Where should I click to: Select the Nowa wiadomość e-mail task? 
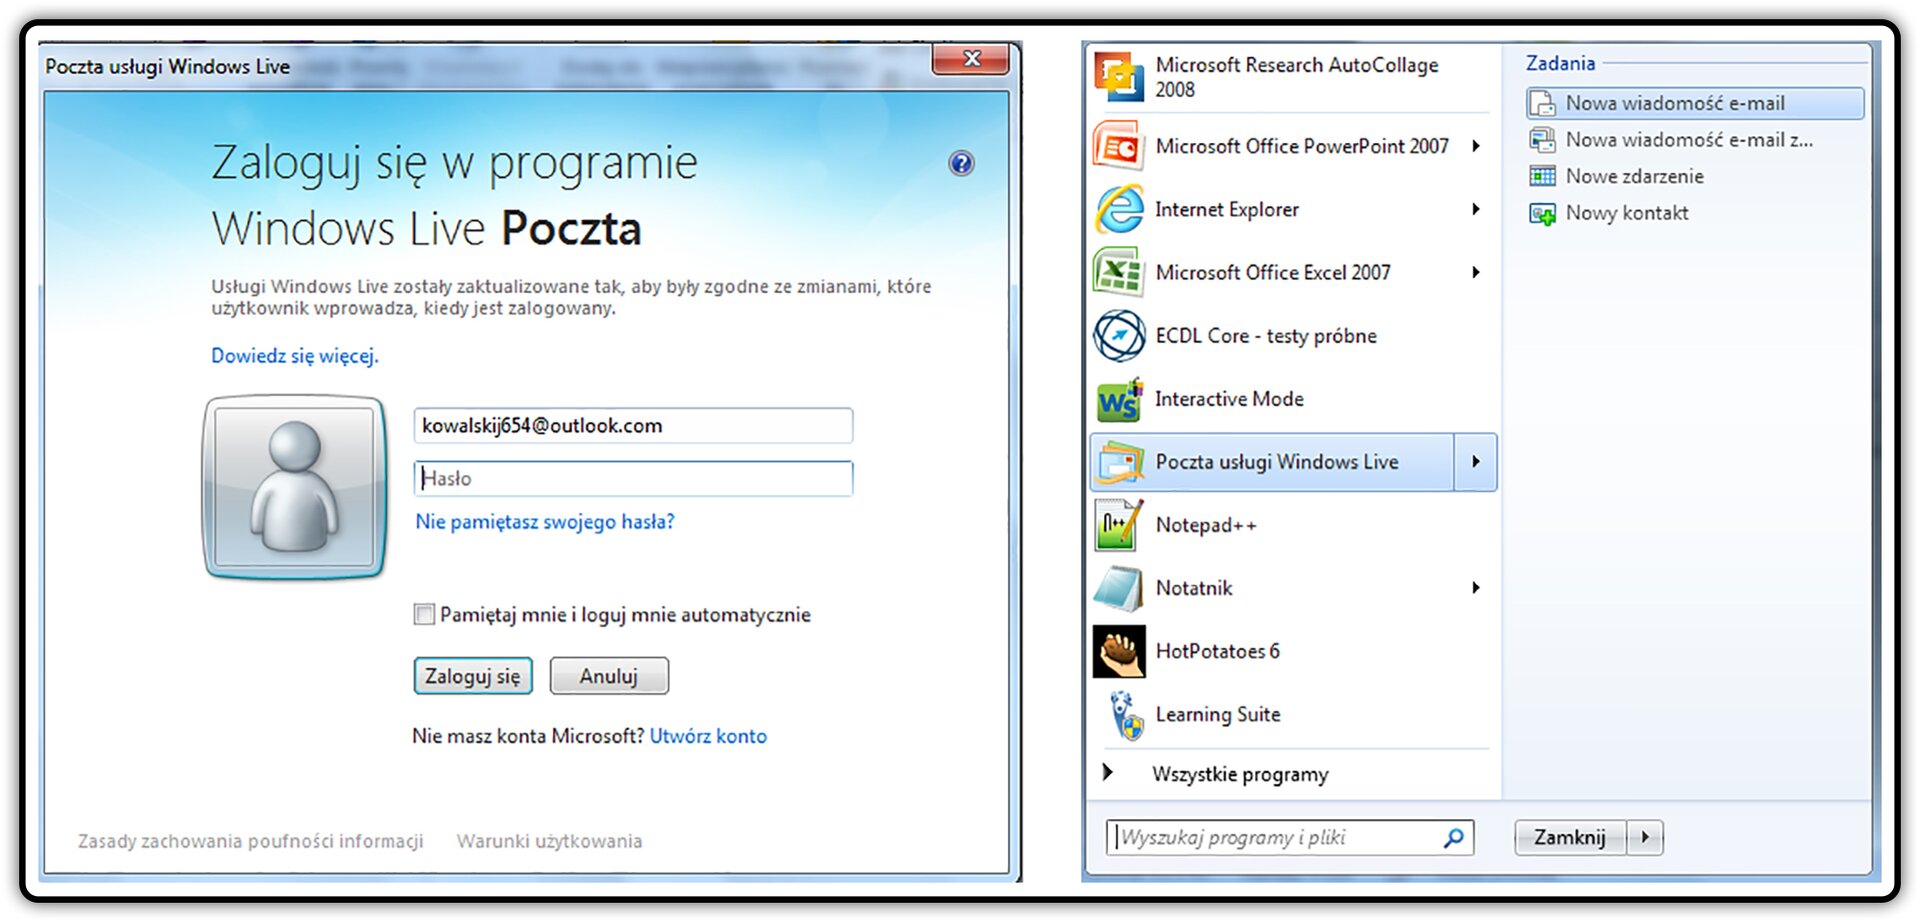coord(1695,103)
